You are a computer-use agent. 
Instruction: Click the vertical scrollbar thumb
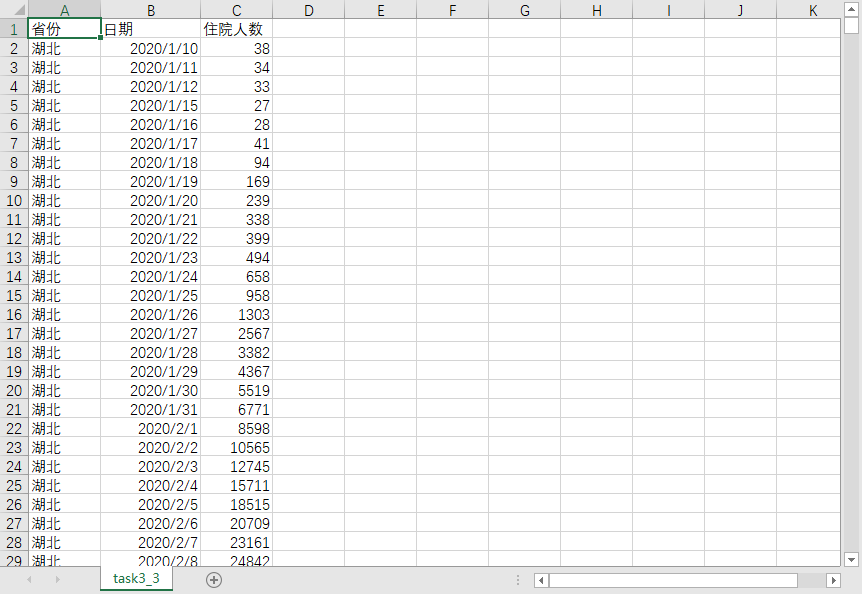[851, 26]
